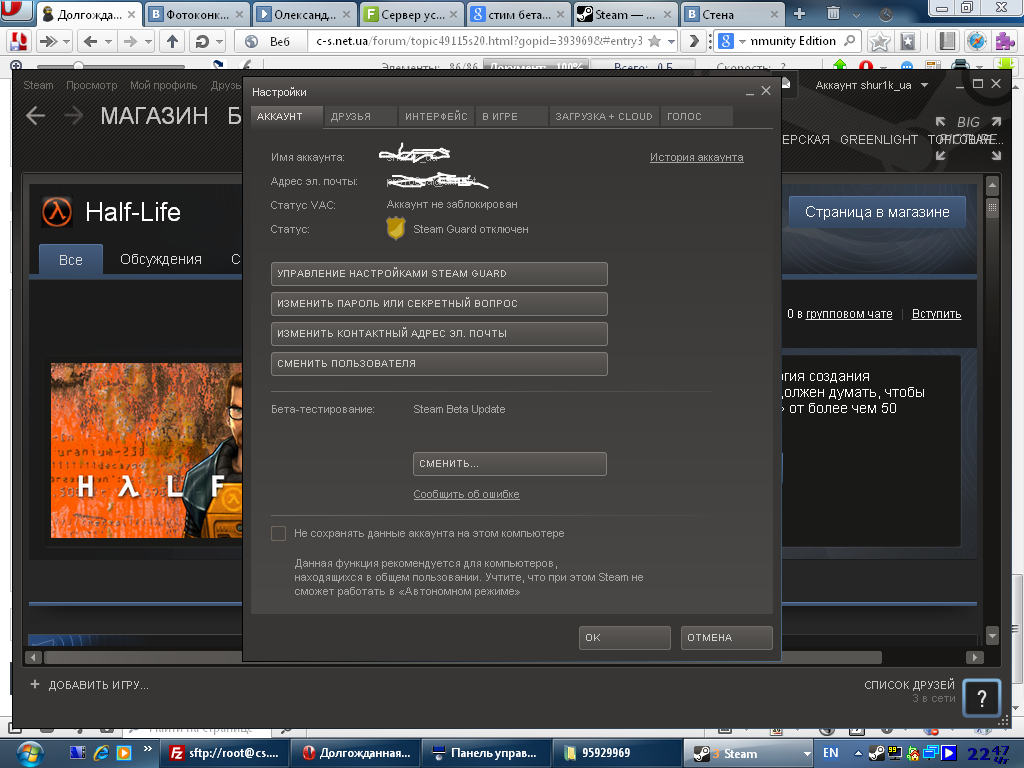Select the Все hub tab
Screen dimensions: 1024x768
pos(71,260)
